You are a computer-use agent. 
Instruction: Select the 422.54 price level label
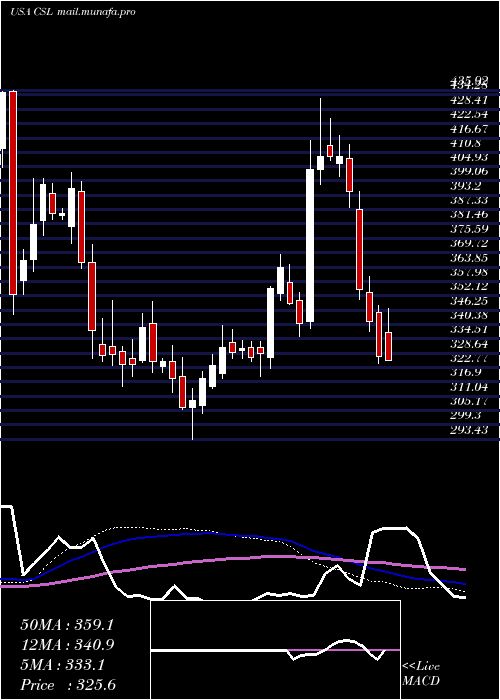468,114
